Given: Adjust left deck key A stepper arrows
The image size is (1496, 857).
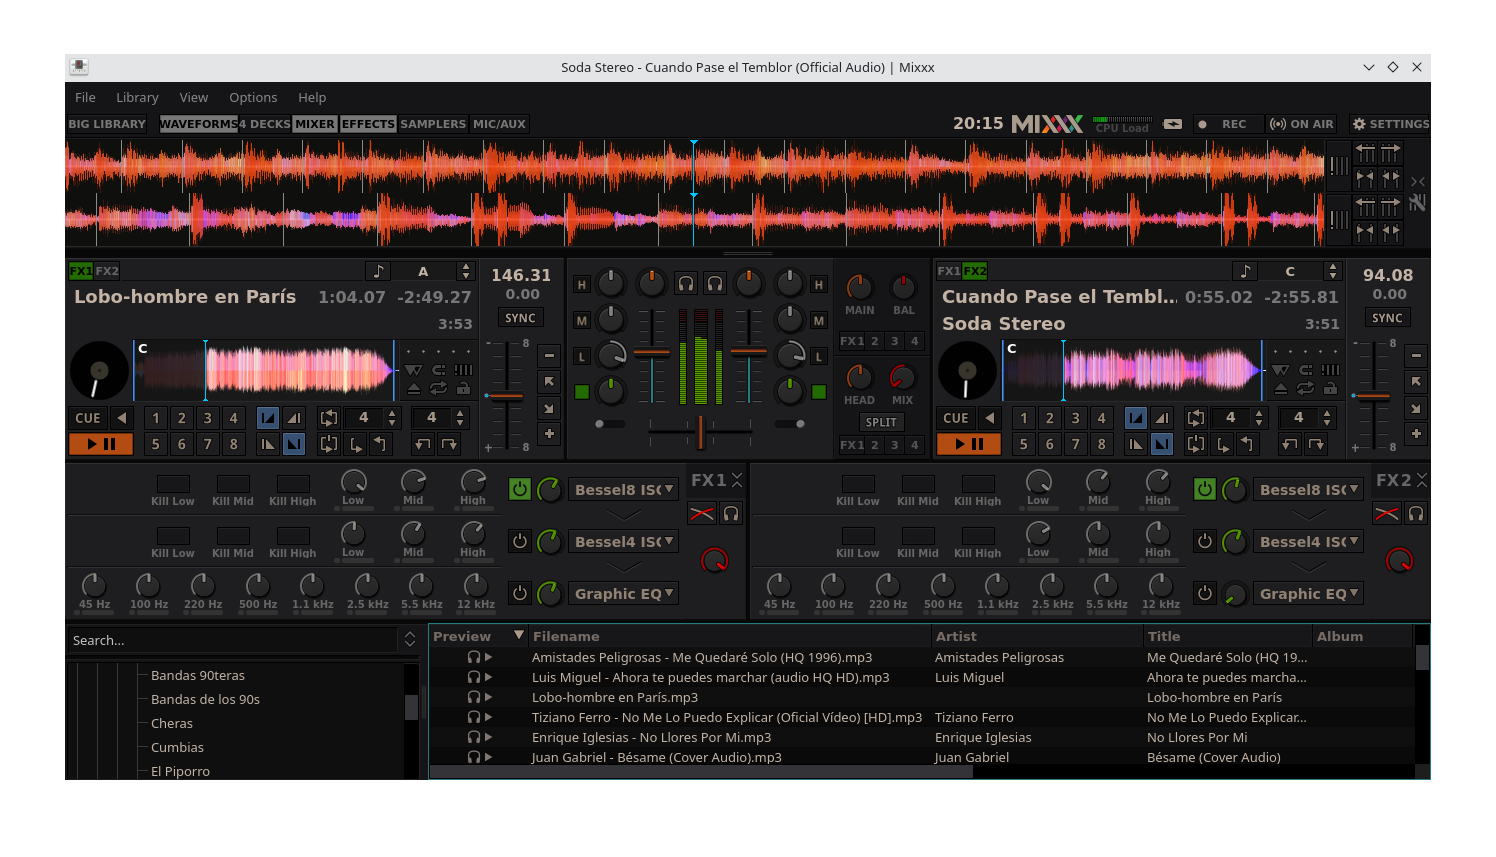Looking at the screenshot, I should [x=465, y=271].
